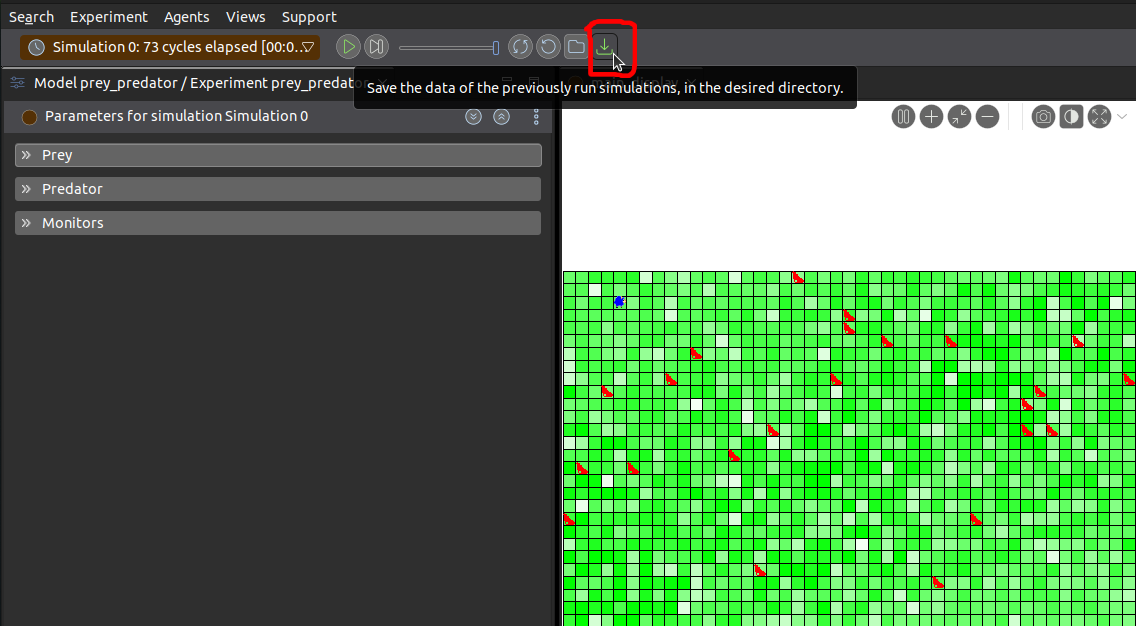The height and width of the screenshot is (626, 1136).
Task: Zoom in the display with the plus icon
Action: (x=931, y=117)
